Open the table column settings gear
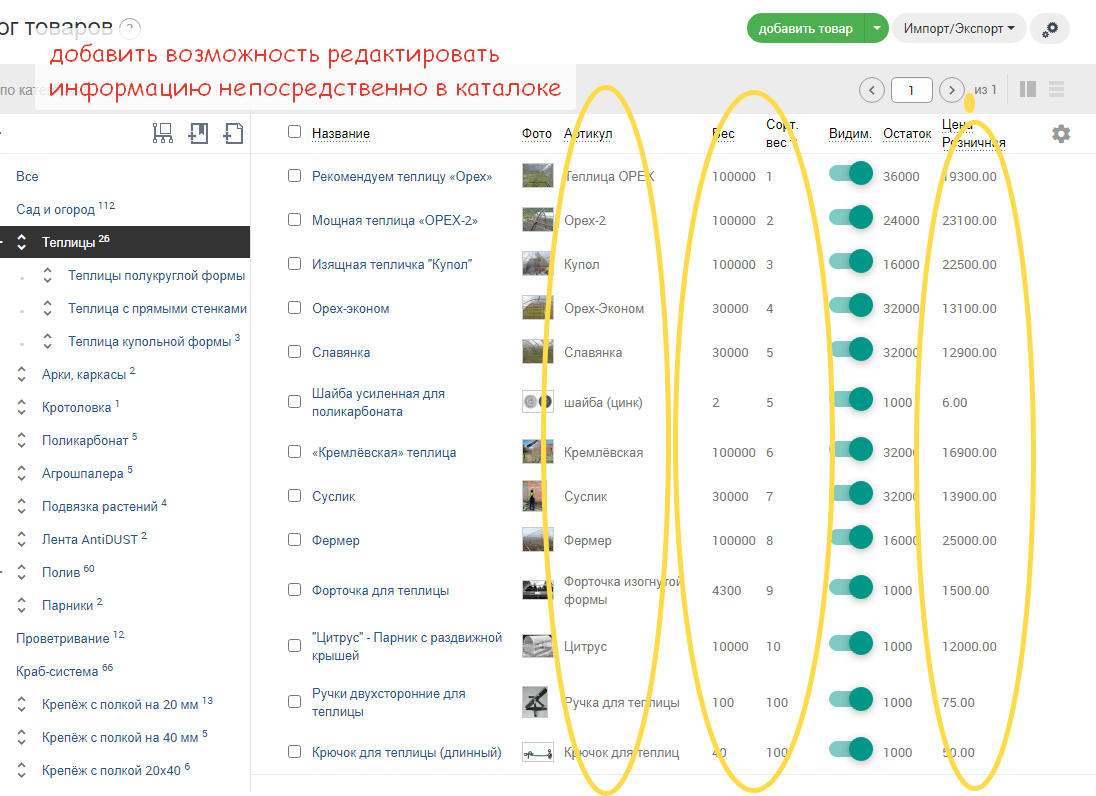The height and width of the screenshot is (796, 1096). coord(1061,133)
